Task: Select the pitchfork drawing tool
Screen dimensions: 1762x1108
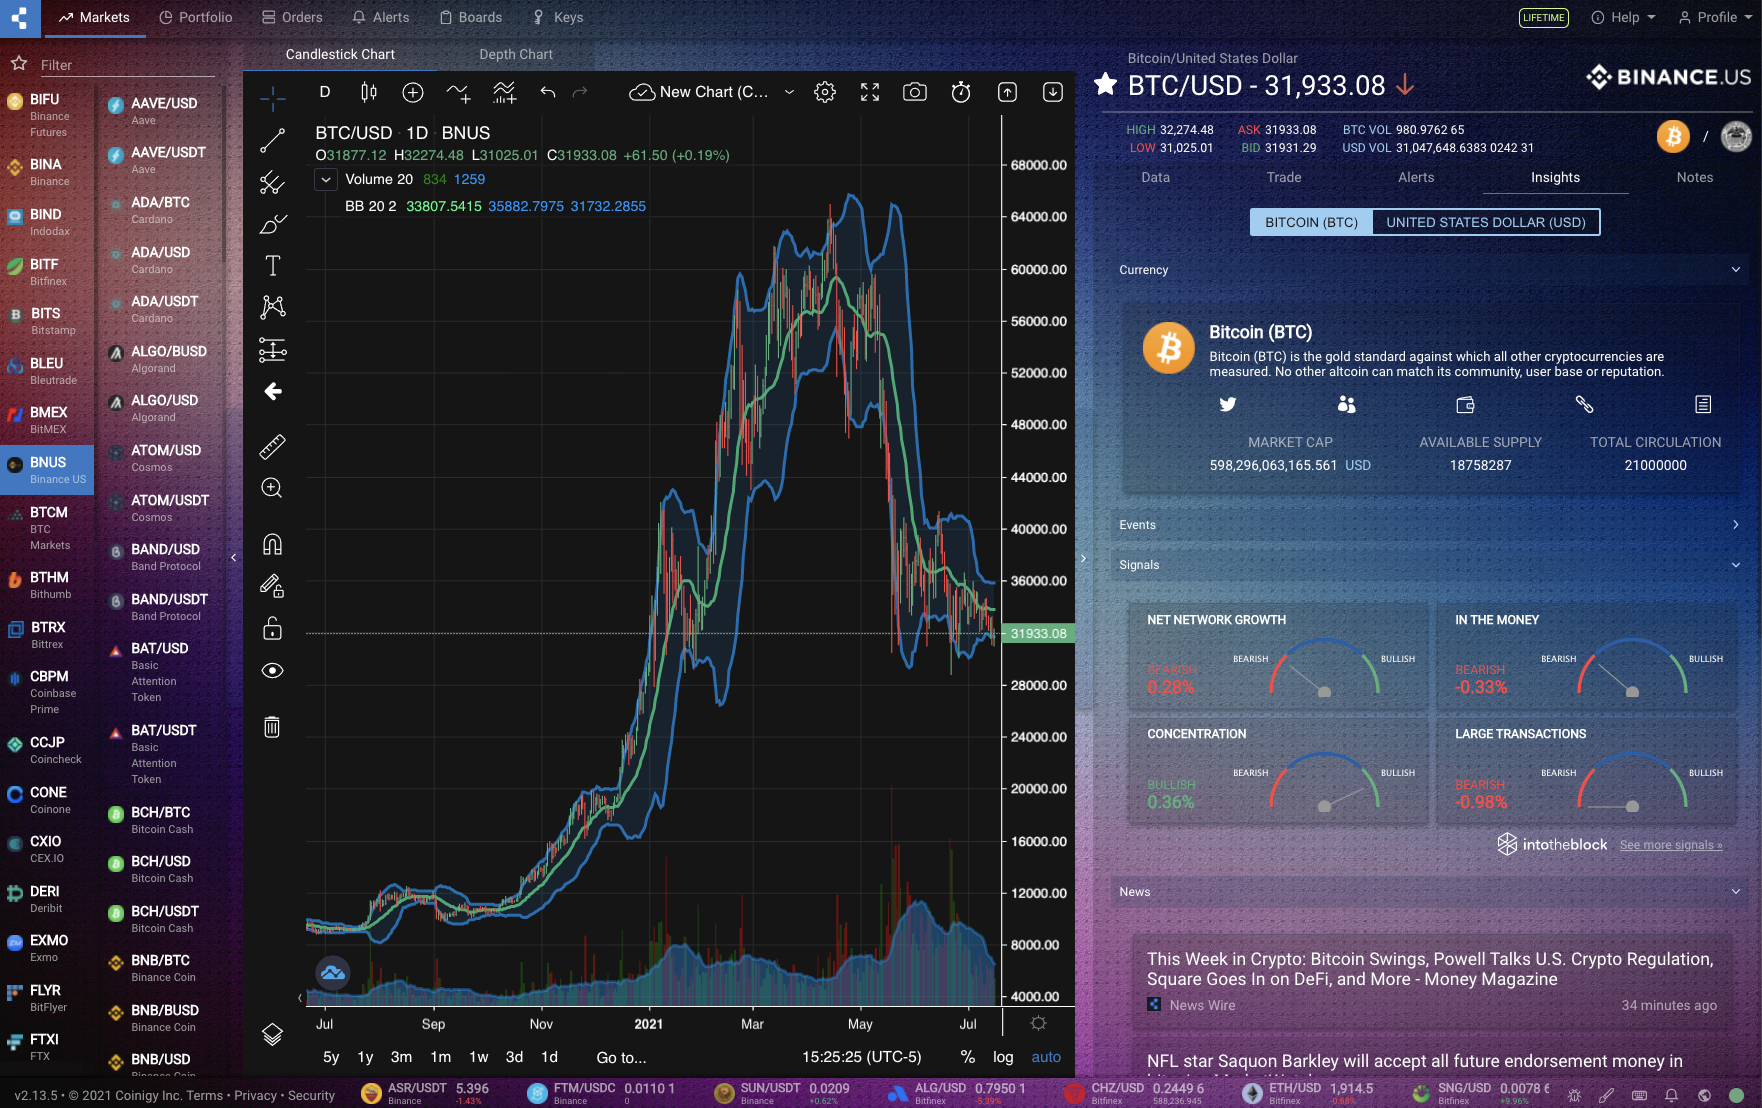Action: tap(272, 183)
